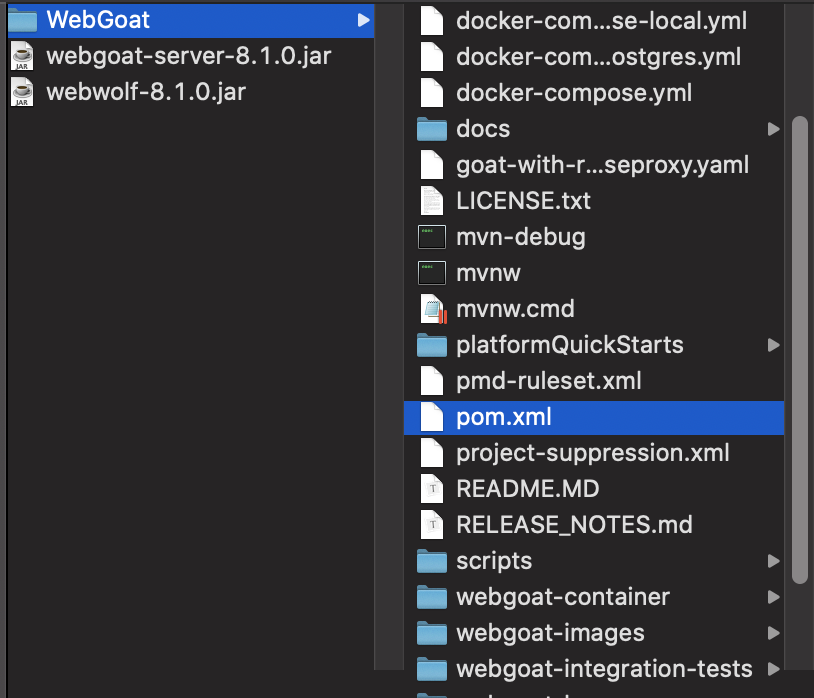Select the RELEASE_NOTES.md file
Screen dimensions: 814x698
pyautogui.click(x=574, y=525)
